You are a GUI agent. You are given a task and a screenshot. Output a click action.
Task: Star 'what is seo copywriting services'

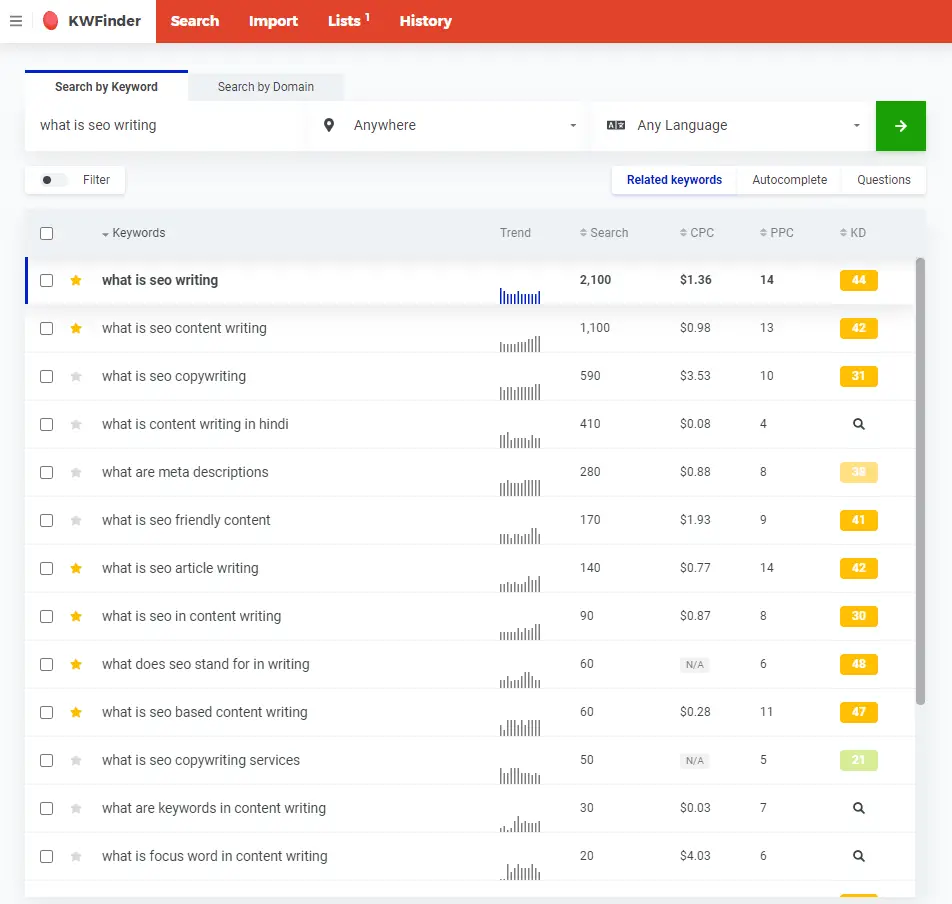(x=76, y=760)
